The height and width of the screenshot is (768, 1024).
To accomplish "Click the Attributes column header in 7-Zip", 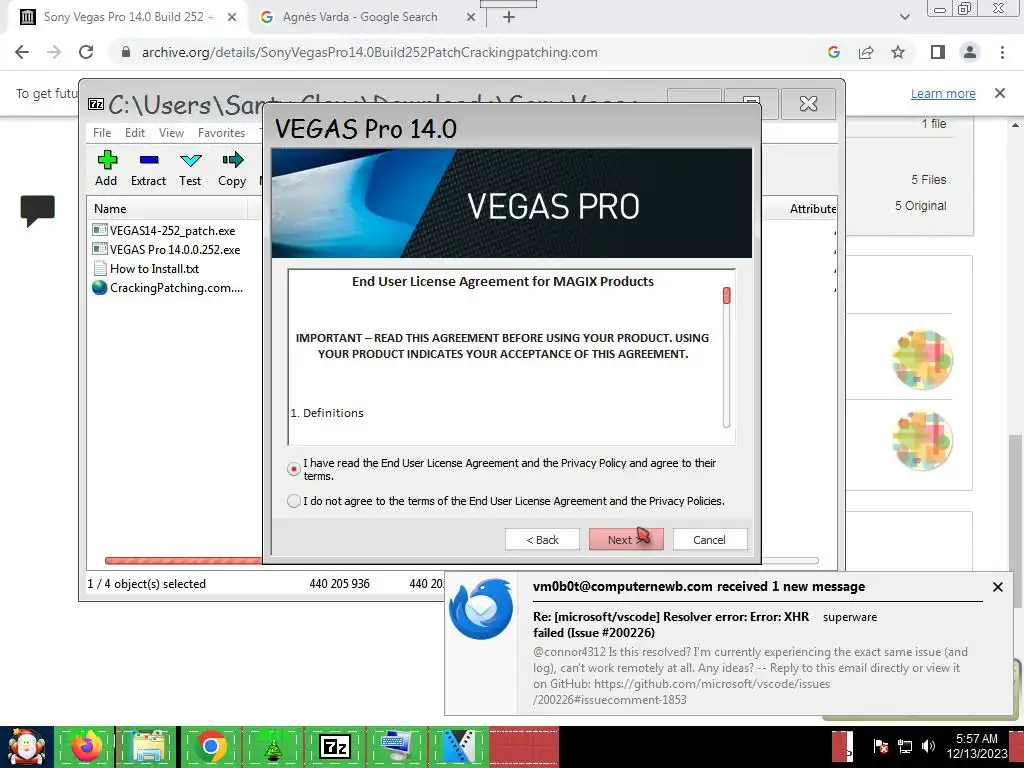I will (x=812, y=209).
